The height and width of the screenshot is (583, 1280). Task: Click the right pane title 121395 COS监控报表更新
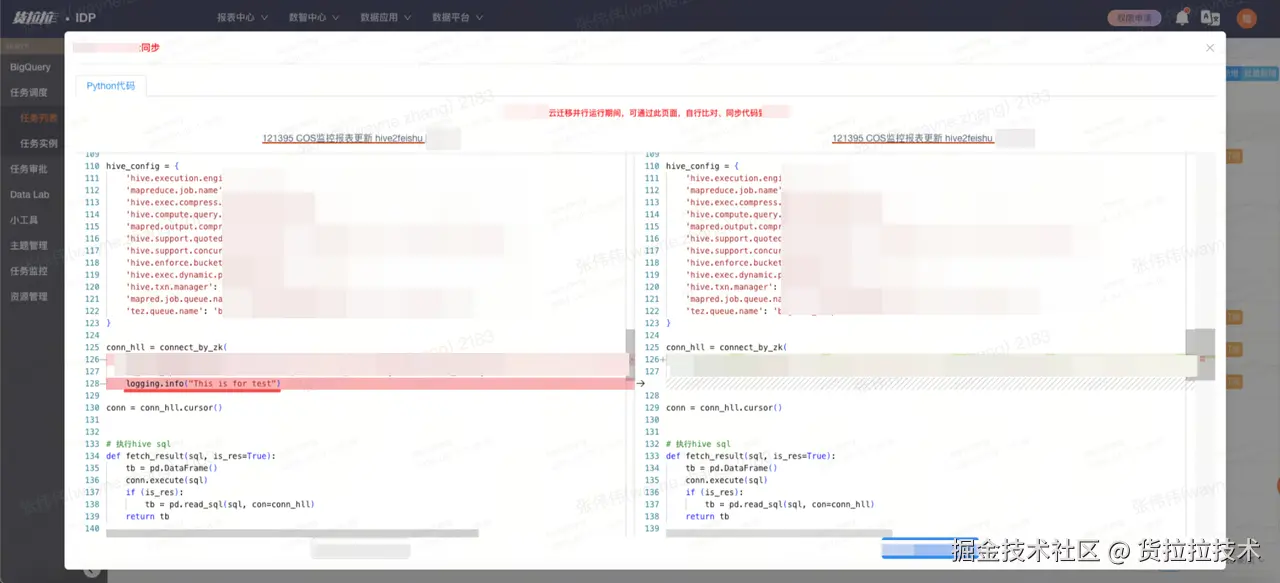913,138
